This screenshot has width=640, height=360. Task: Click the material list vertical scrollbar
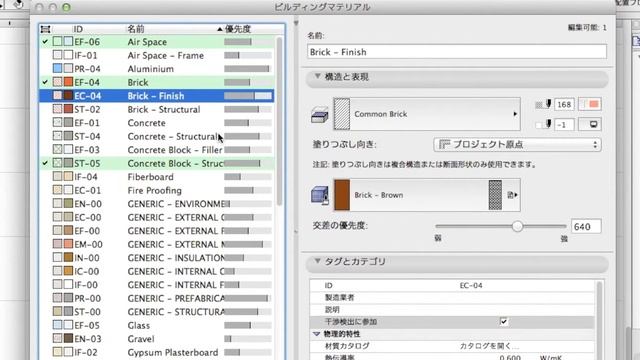tap(280, 122)
